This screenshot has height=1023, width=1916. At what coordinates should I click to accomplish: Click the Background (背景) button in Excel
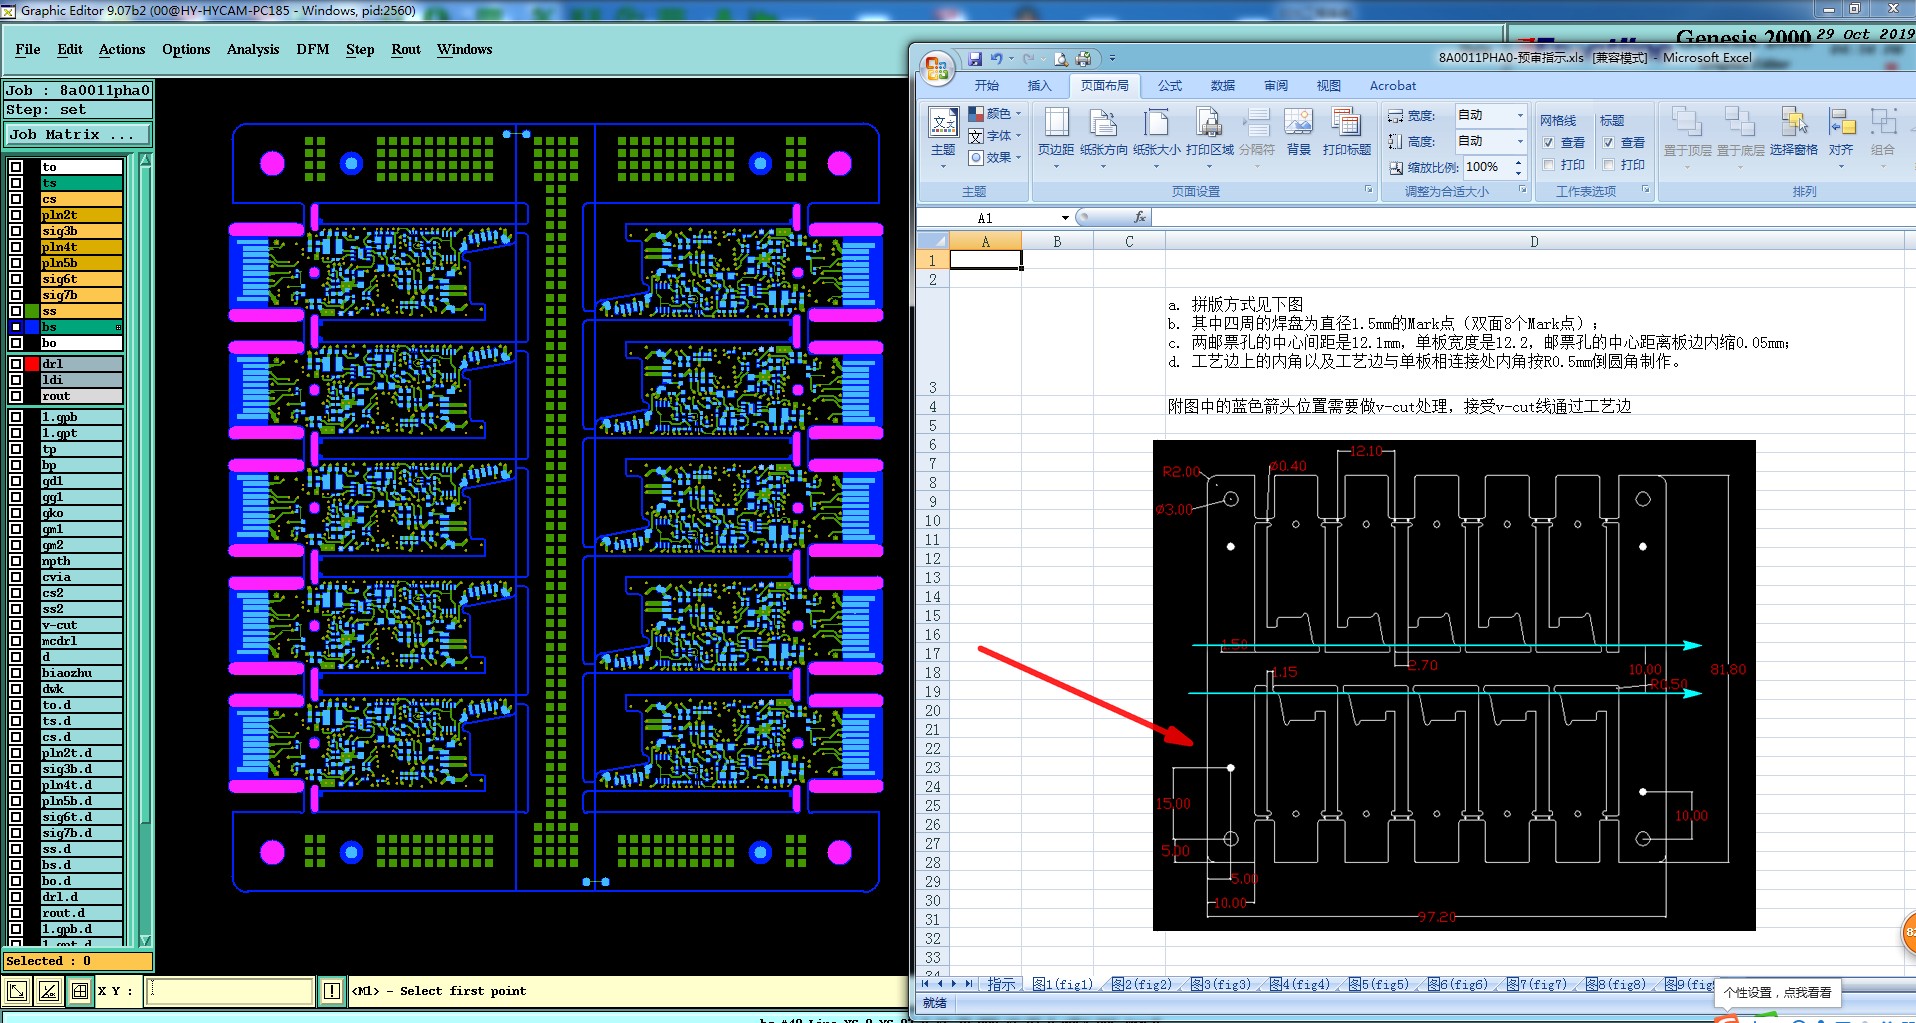coord(1298,133)
